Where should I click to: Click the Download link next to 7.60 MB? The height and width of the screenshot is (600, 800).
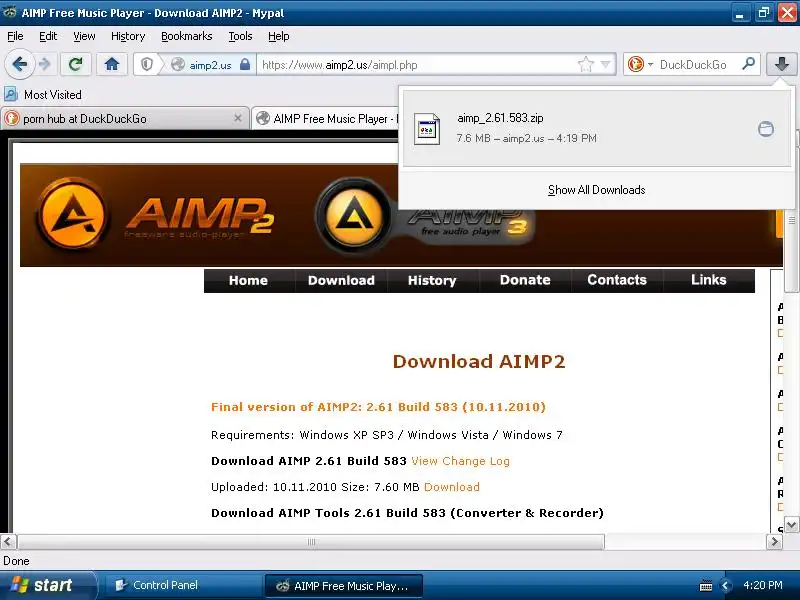(x=452, y=487)
